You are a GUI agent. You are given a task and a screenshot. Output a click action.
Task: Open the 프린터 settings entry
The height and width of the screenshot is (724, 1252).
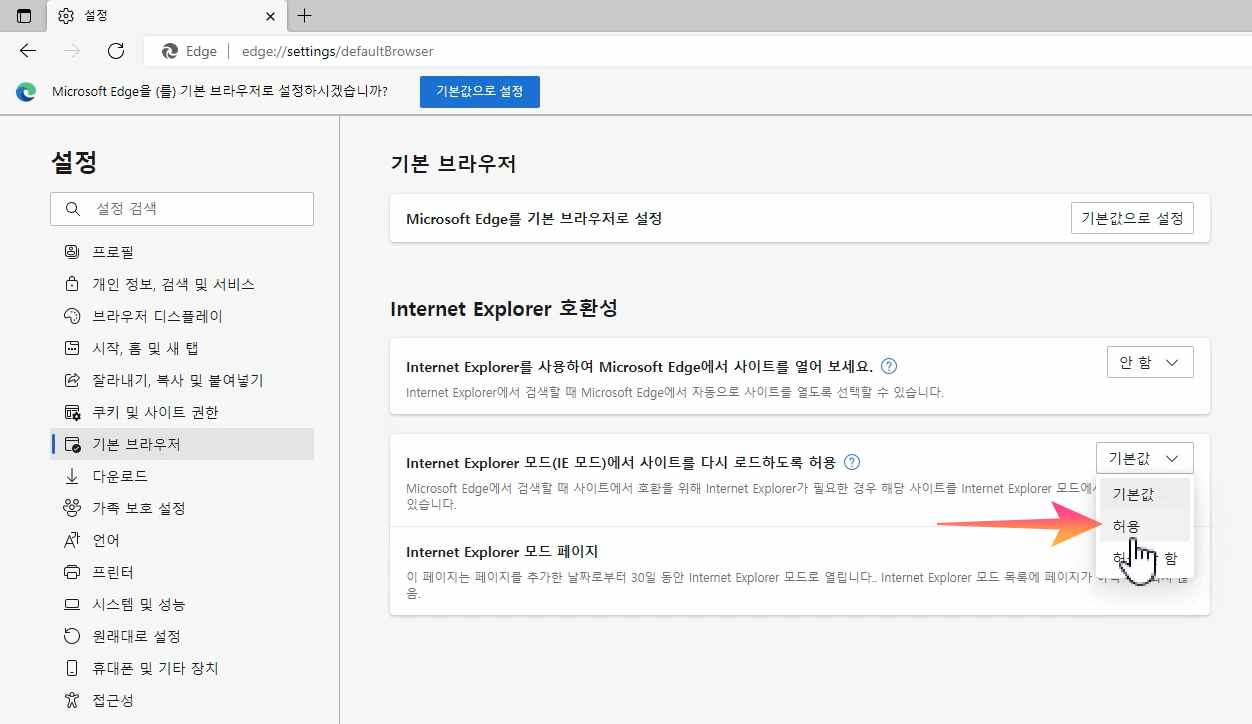pyautogui.click(x=182, y=572)
